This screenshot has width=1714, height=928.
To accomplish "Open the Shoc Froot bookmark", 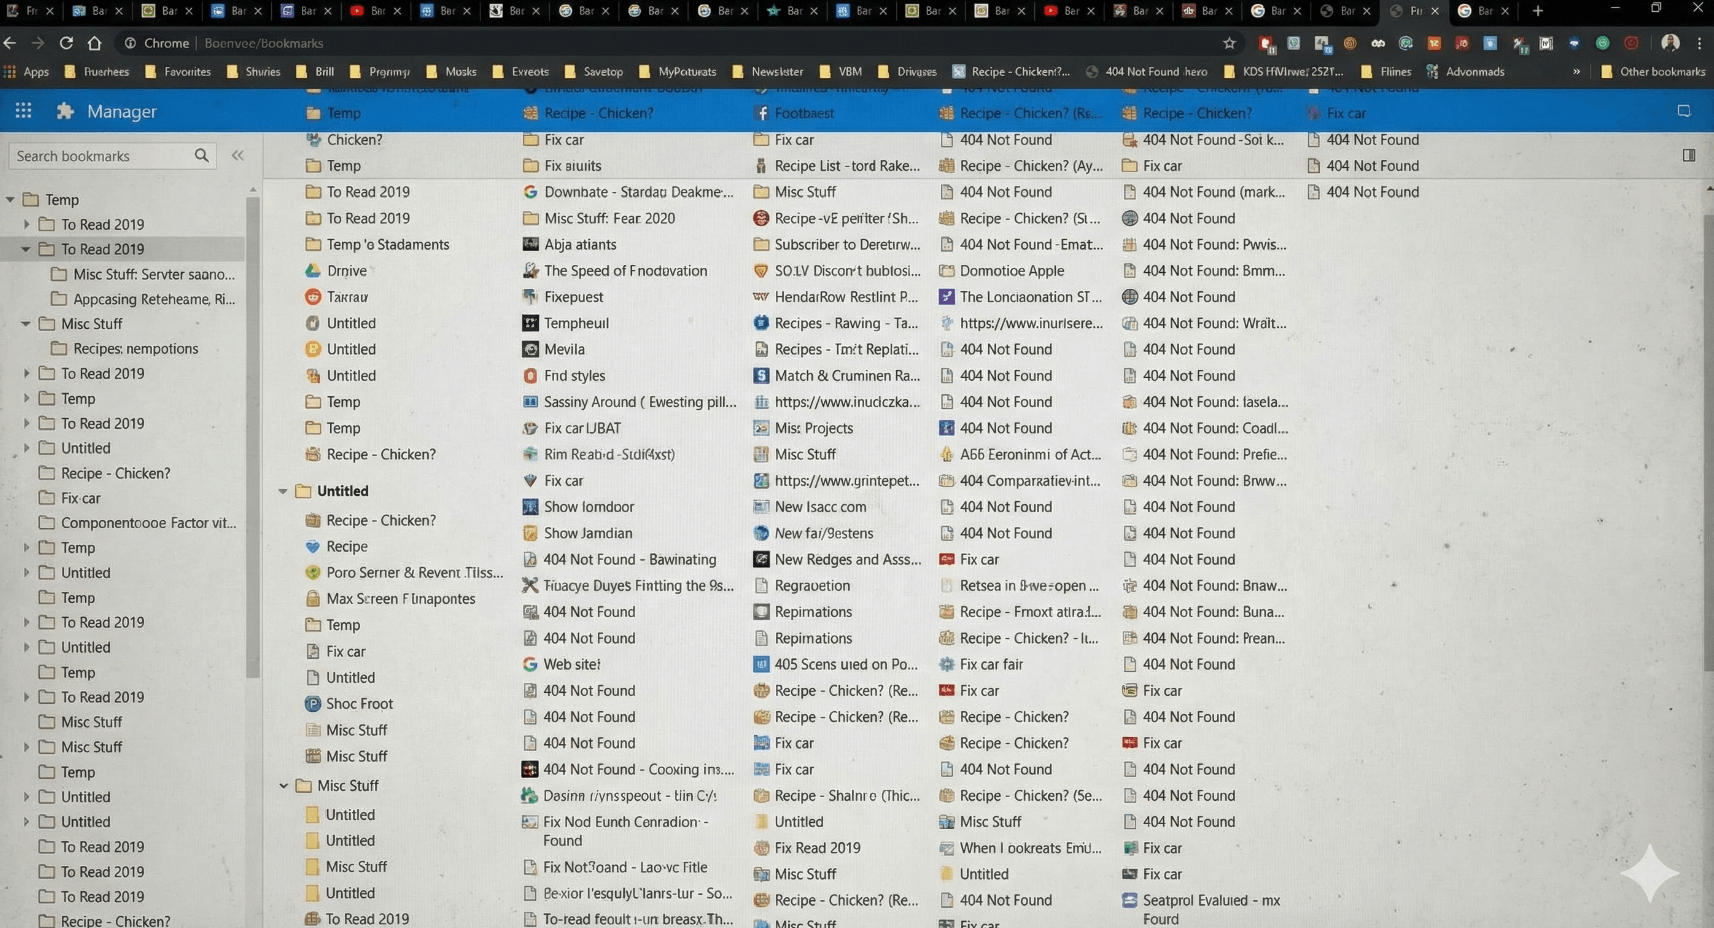I will pyautogui.click(x=359, y=704).
